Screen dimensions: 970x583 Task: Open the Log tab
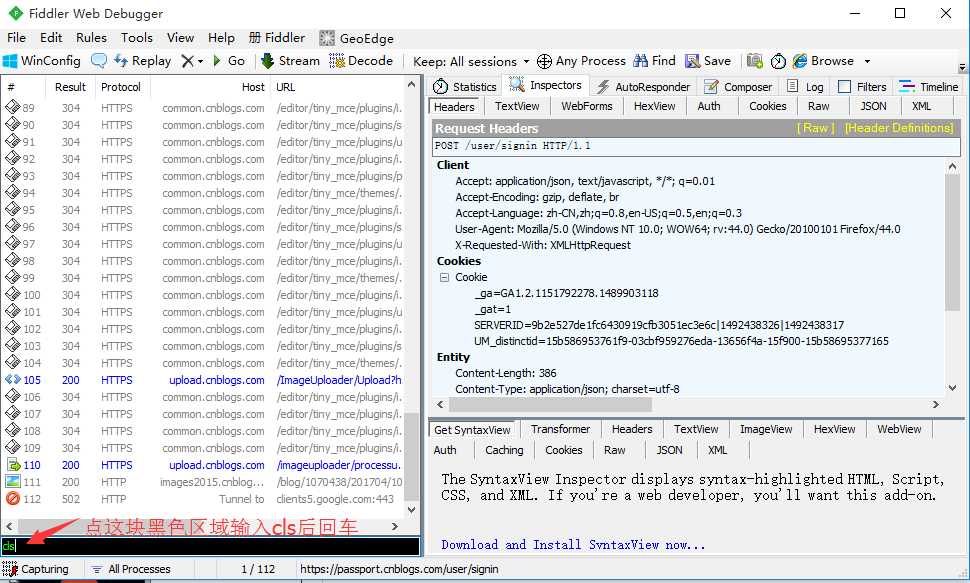click(805, 87)
